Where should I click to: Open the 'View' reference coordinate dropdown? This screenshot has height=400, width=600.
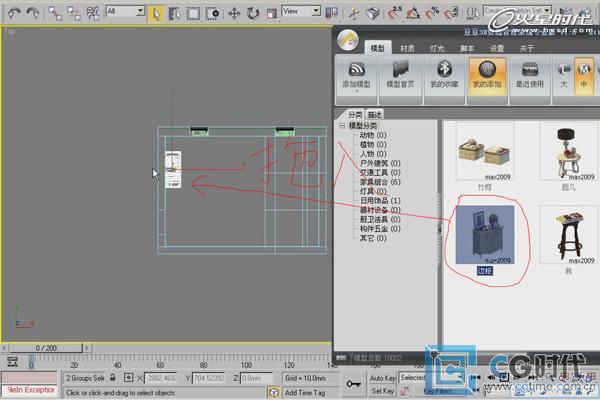(x=301, y=11)
